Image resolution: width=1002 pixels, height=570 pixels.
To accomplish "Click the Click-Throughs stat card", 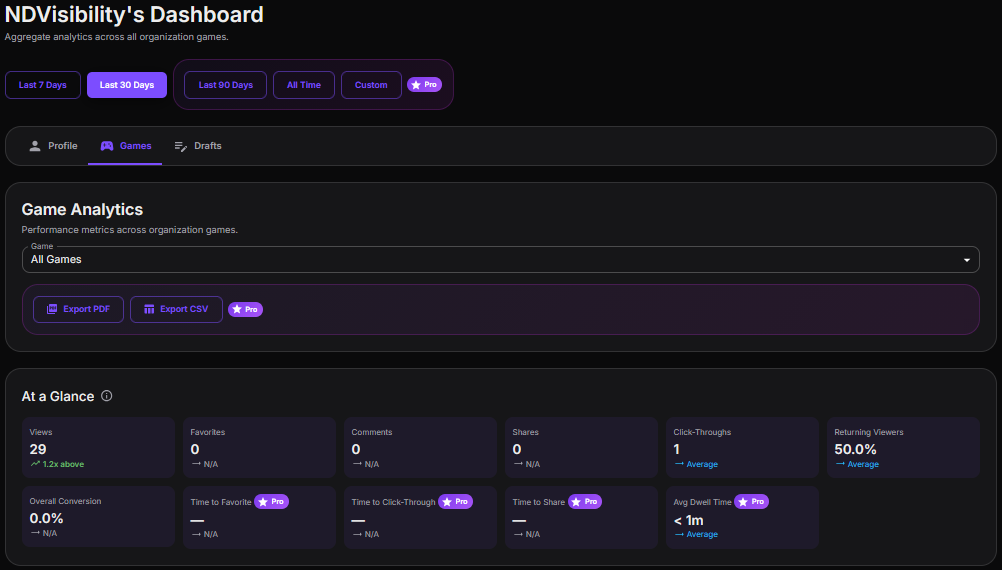I will [x=743, y=447].
